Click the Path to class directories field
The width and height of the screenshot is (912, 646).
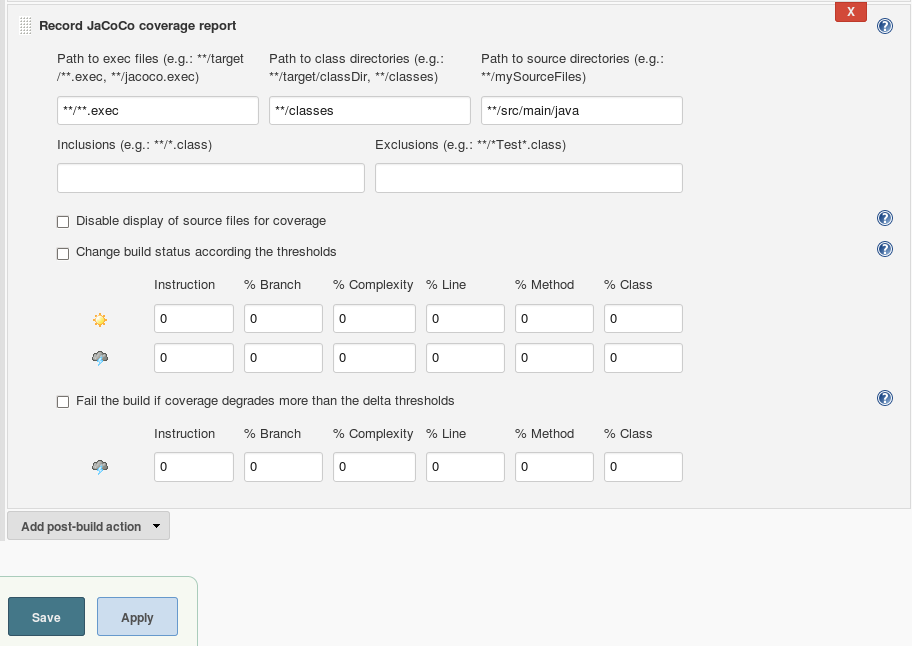[x=369, y=111]
